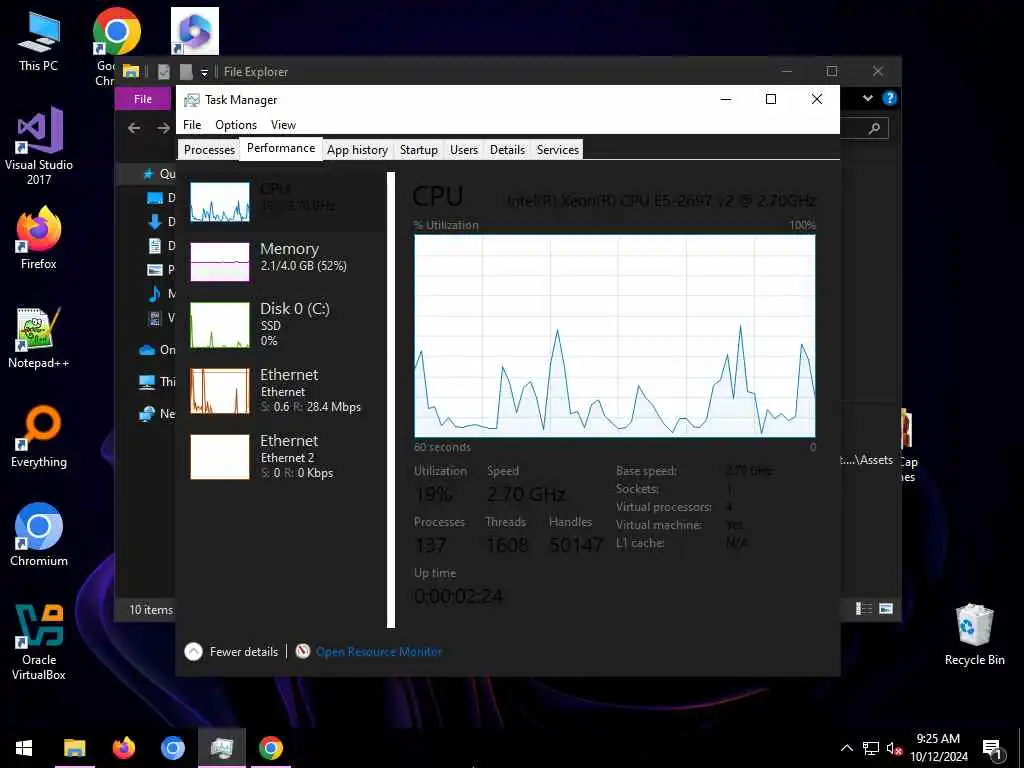Viewport: 1024px width, 768px height.
Task: Go back in File Explorer
Action: pos(135,128)
